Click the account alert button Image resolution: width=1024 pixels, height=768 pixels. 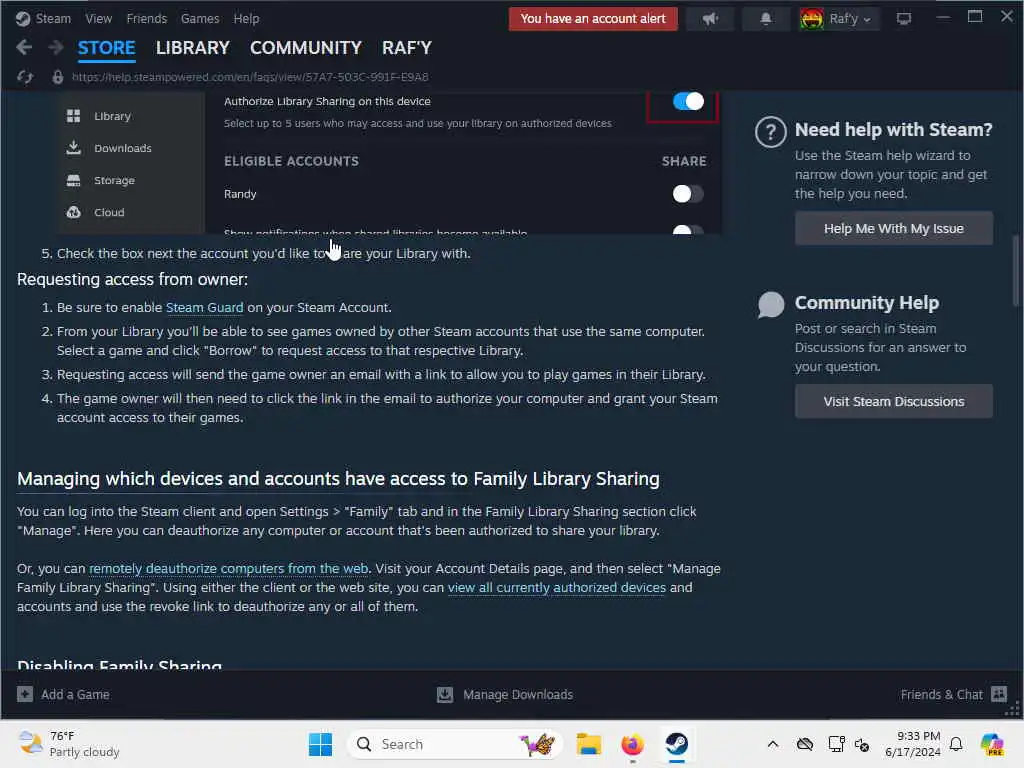593,19
